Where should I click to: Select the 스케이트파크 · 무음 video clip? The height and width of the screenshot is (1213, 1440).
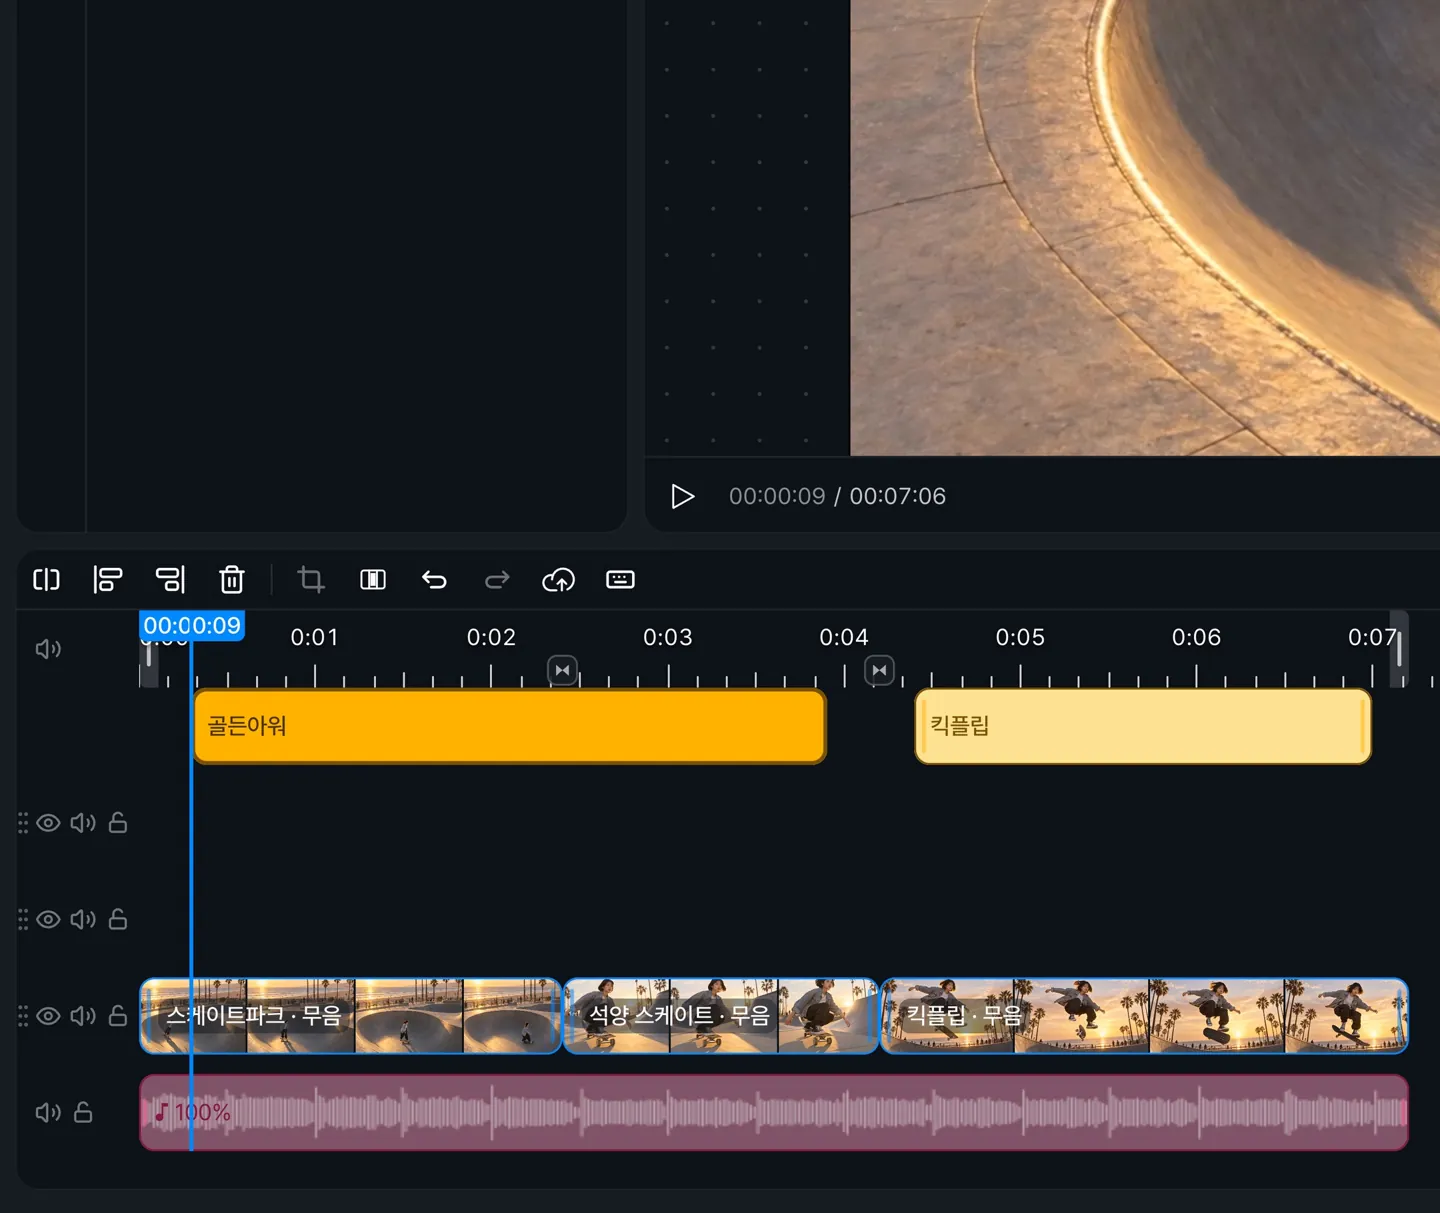[x=351, y=1016]
